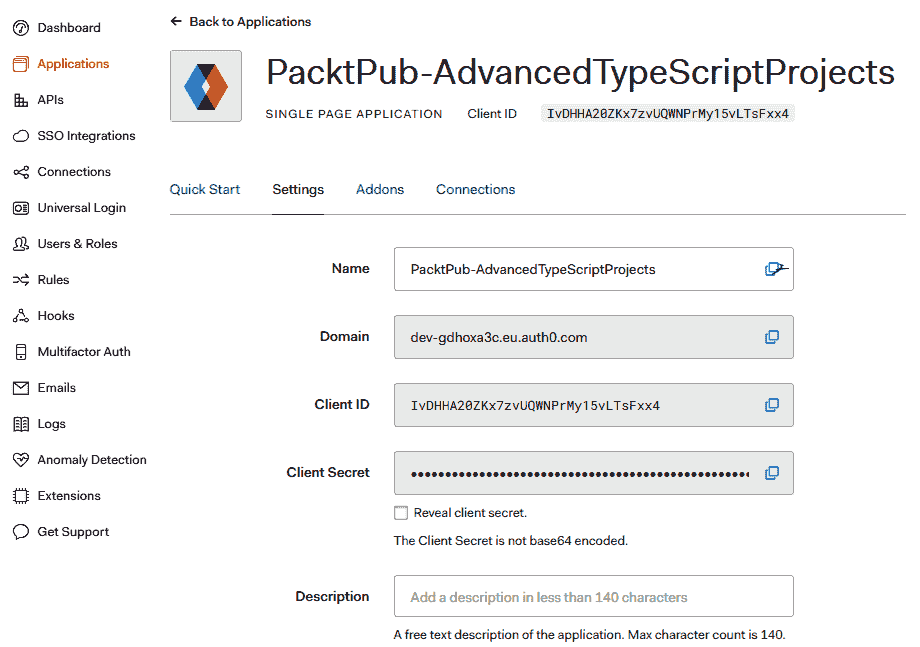The image size is (920, 647).
Task: Click the Extensions chip icon
Action: tap(21, 496)
